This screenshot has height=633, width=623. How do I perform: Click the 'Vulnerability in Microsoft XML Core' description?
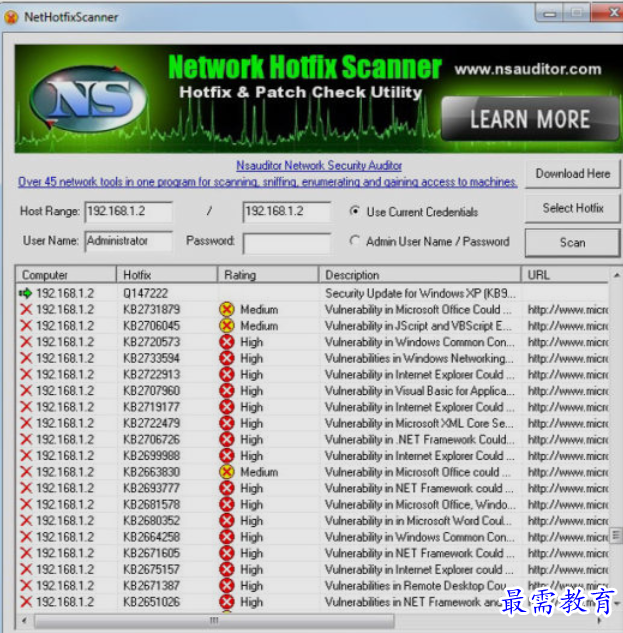(x=420, y=423)
